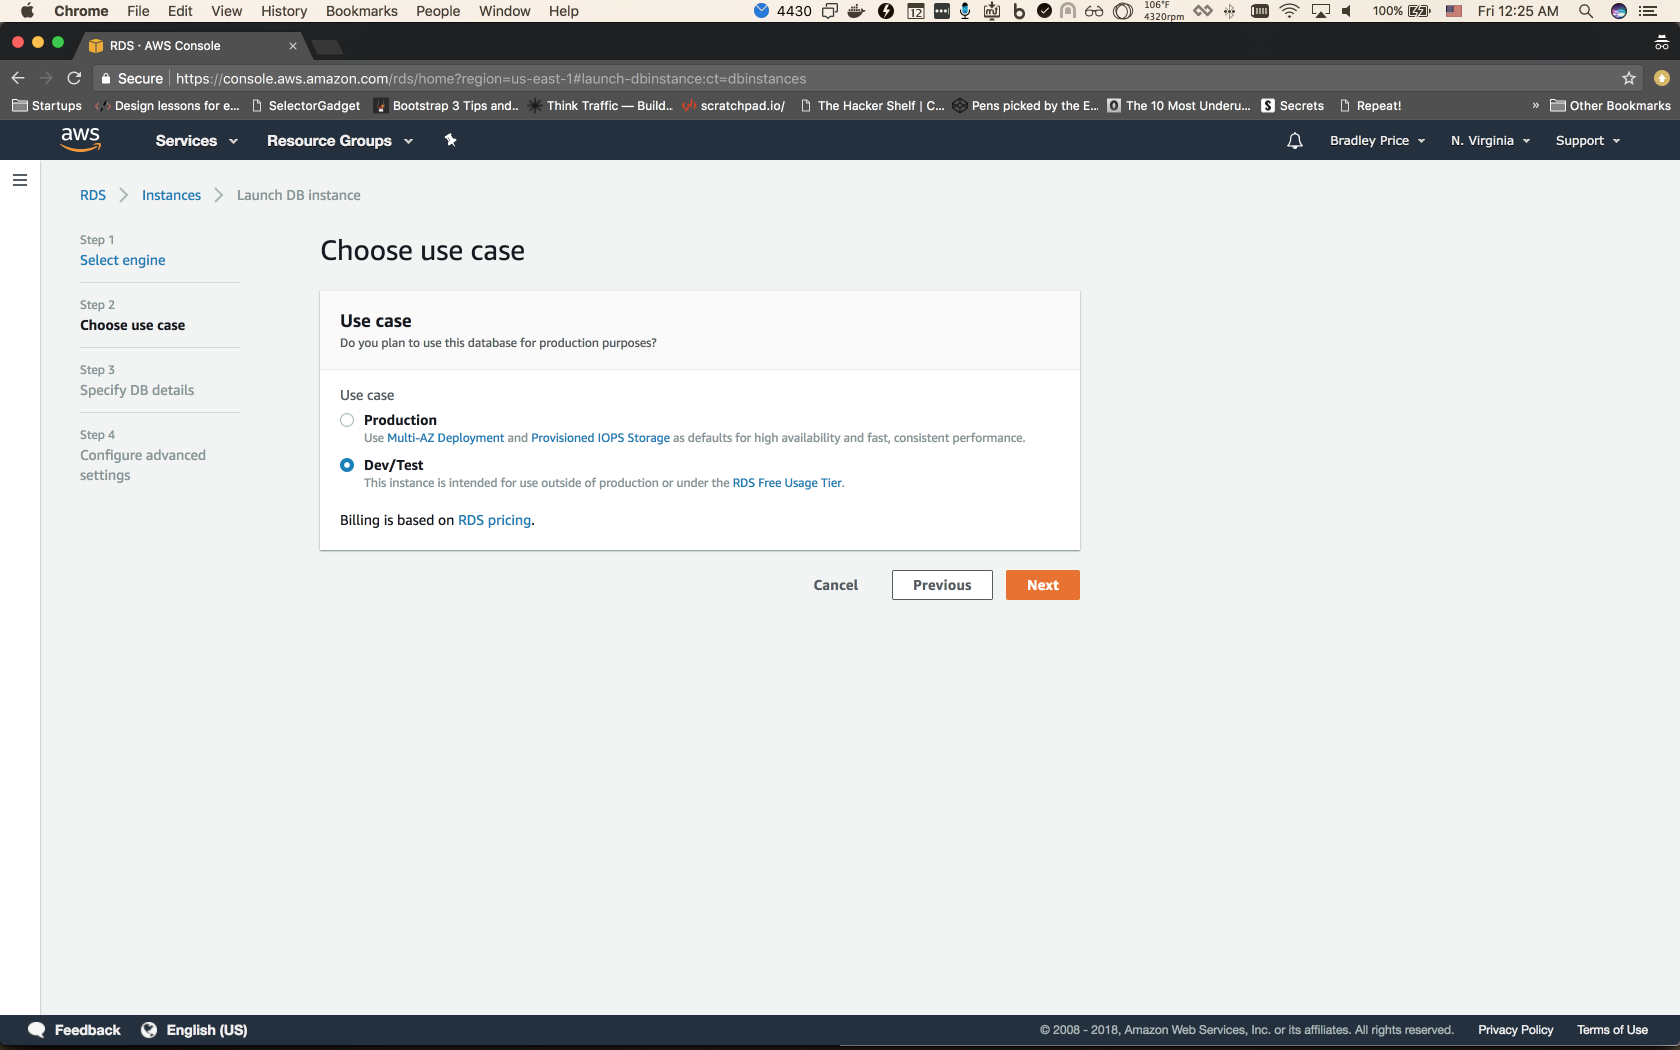Screen dimensions: 1680x1050
Task: Close the RDS AWS Console tab
Action: [293, 46]
